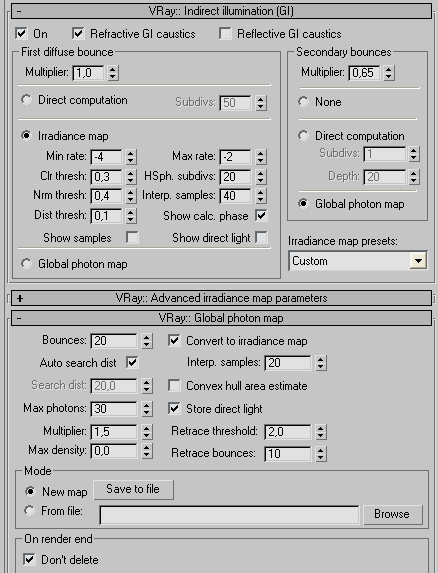Uncheck Don't delete on render end
The image size is (438, 573).
click(29, 559)
